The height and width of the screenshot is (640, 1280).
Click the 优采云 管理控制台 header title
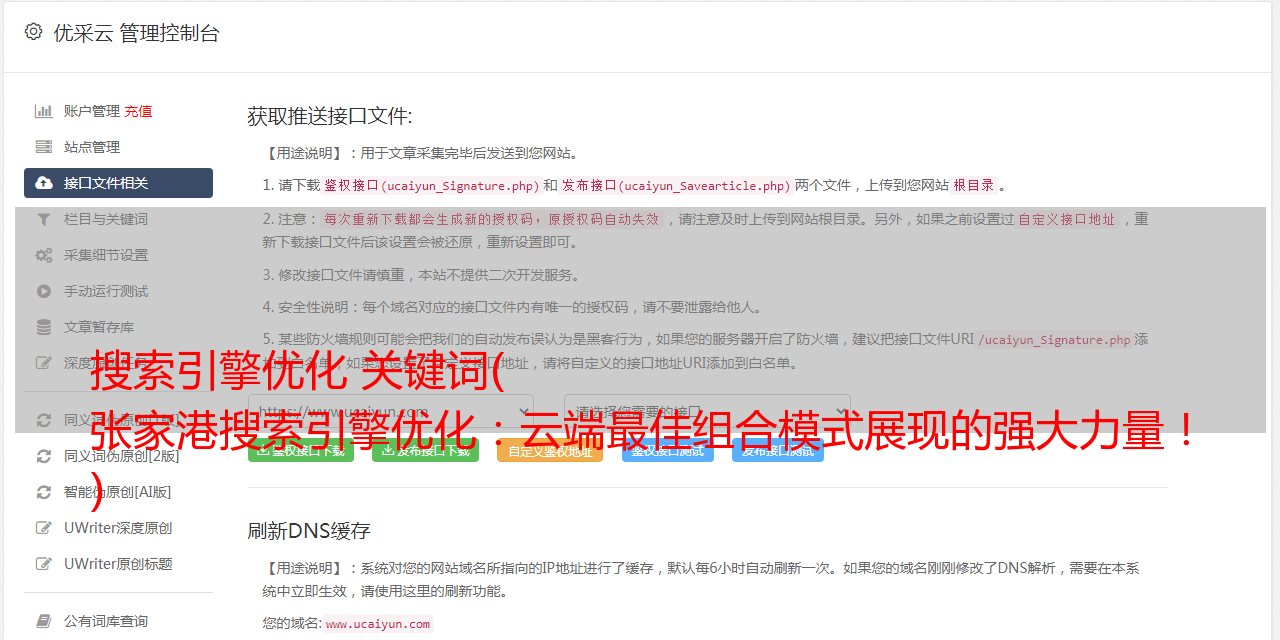pos(136,33)
